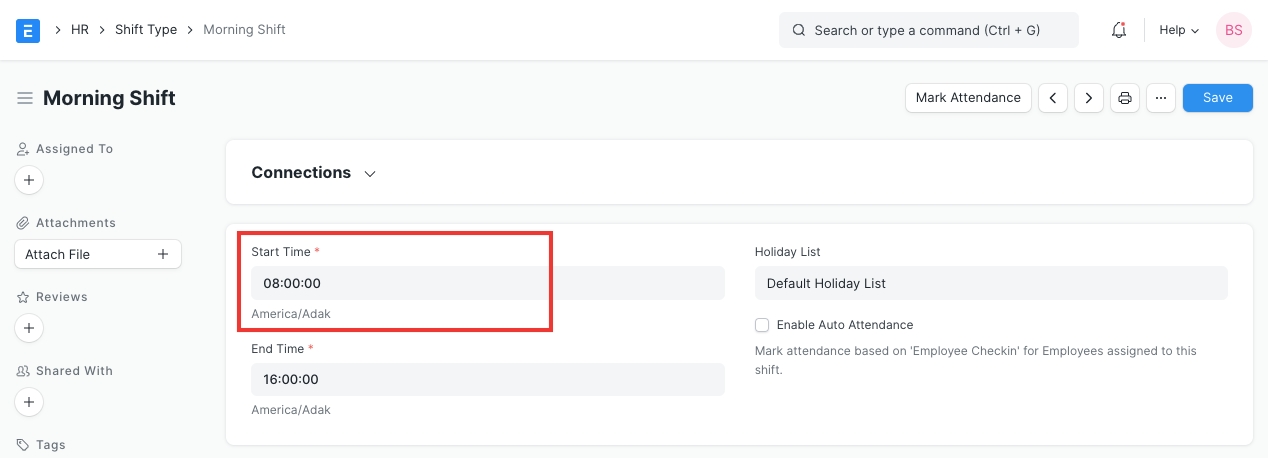Focus the End Time input field
1268x458 pixels.
coord(487,380)
